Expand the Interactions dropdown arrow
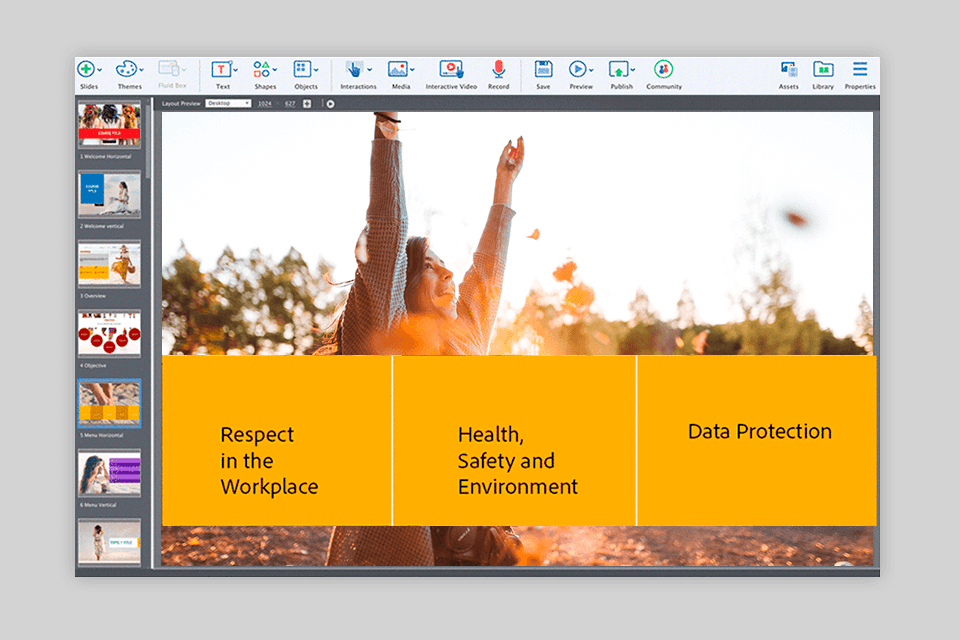 pyautogui.click(x=369, y=70)
